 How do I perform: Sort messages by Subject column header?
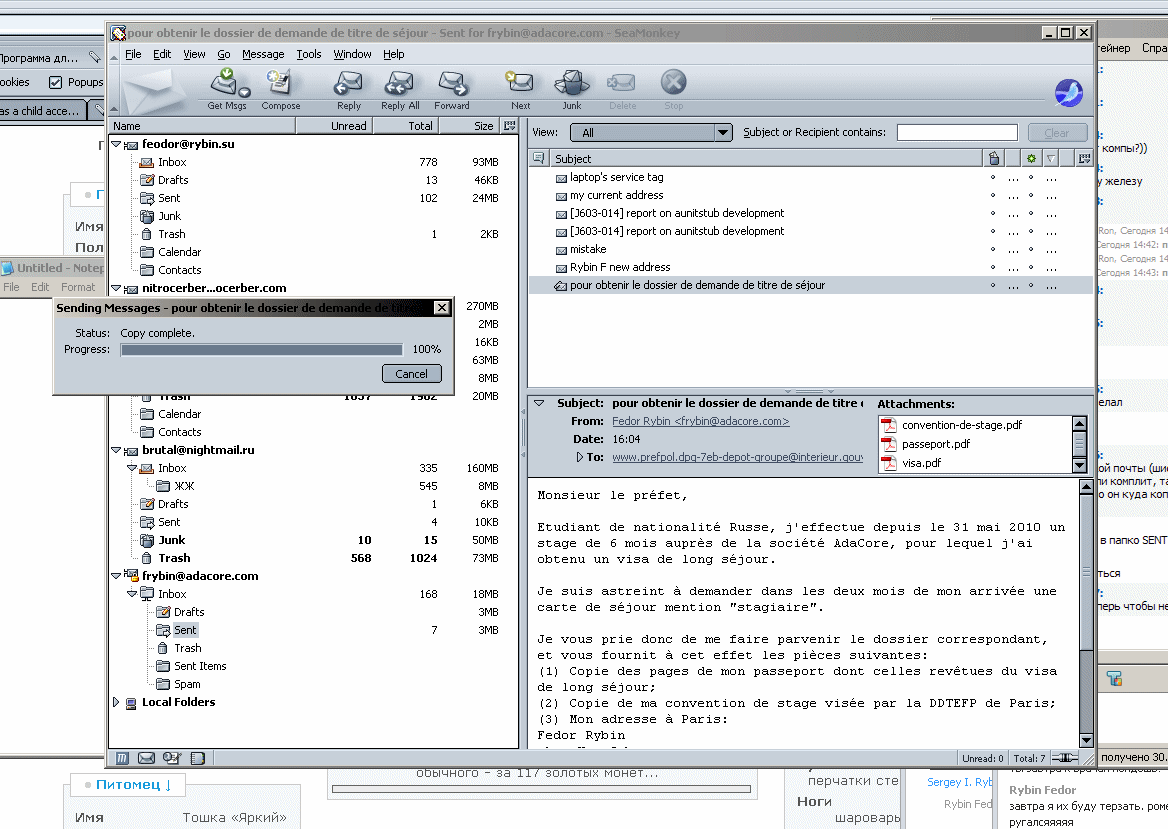pos(766,158)
